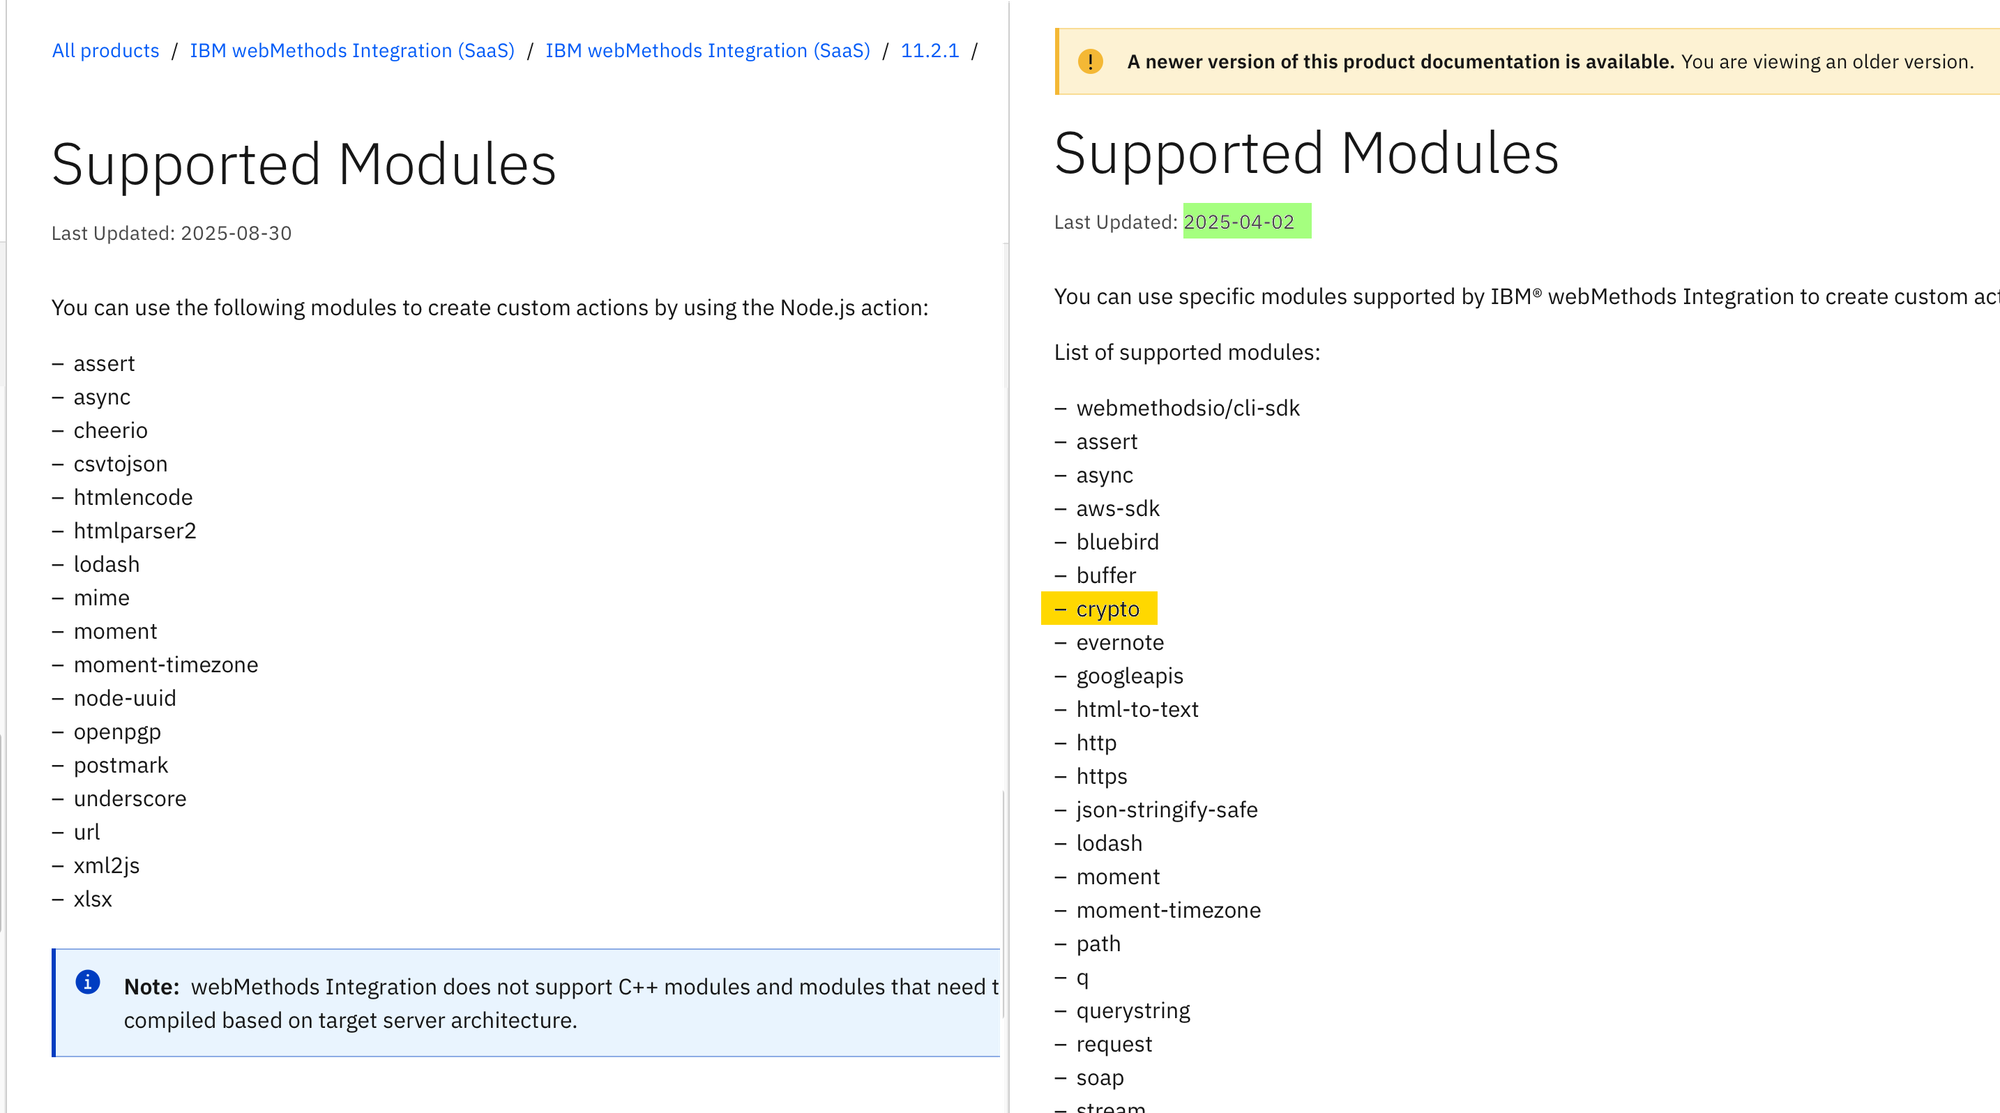Click the aws-sdk module entry
Screen dimensions: 2000x1113
1117,509
